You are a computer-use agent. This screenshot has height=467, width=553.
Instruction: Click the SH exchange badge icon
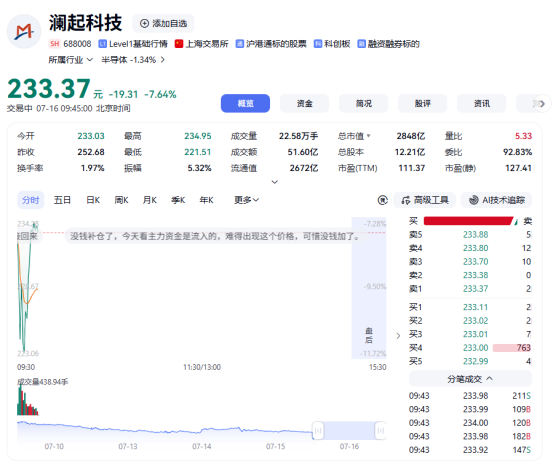[x=54, y=44]
